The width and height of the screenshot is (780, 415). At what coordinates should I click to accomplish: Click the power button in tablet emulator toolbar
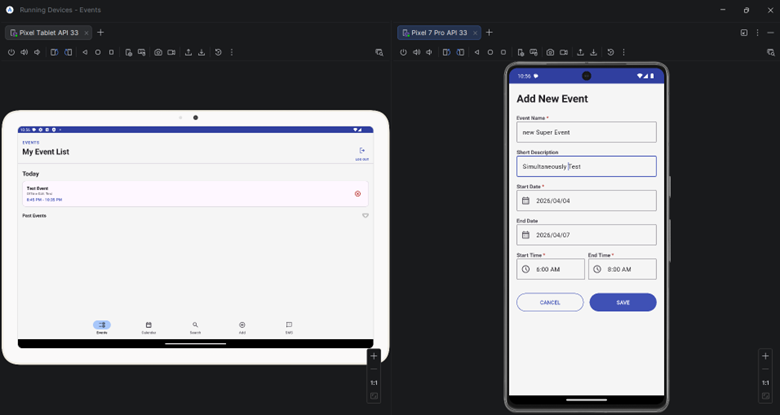tap(11, 52)
